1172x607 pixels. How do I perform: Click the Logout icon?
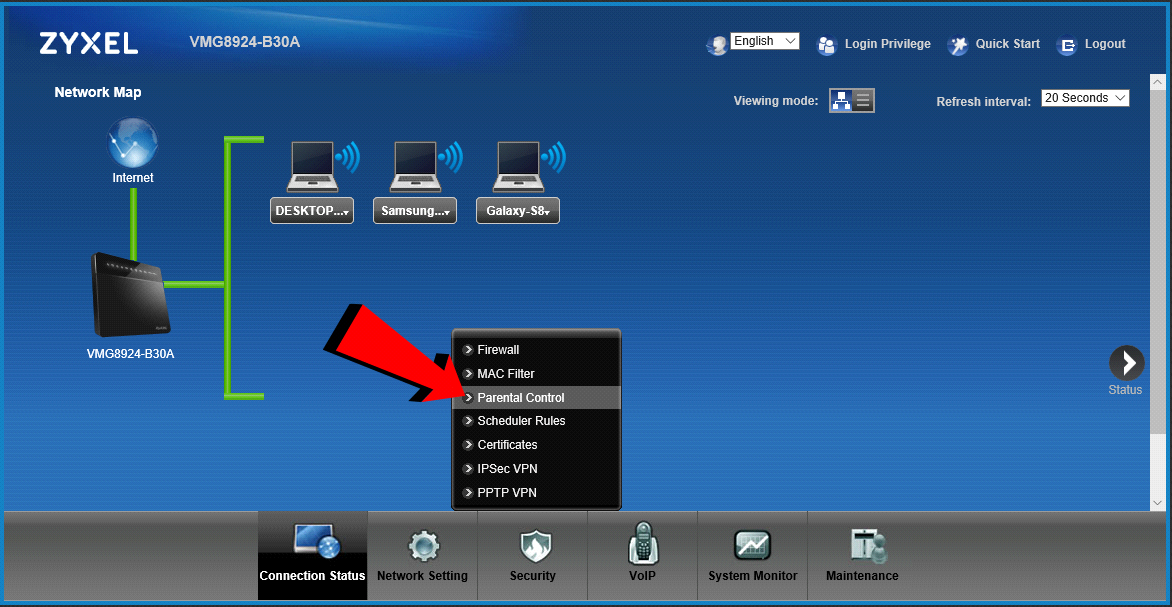[1067, 46]
